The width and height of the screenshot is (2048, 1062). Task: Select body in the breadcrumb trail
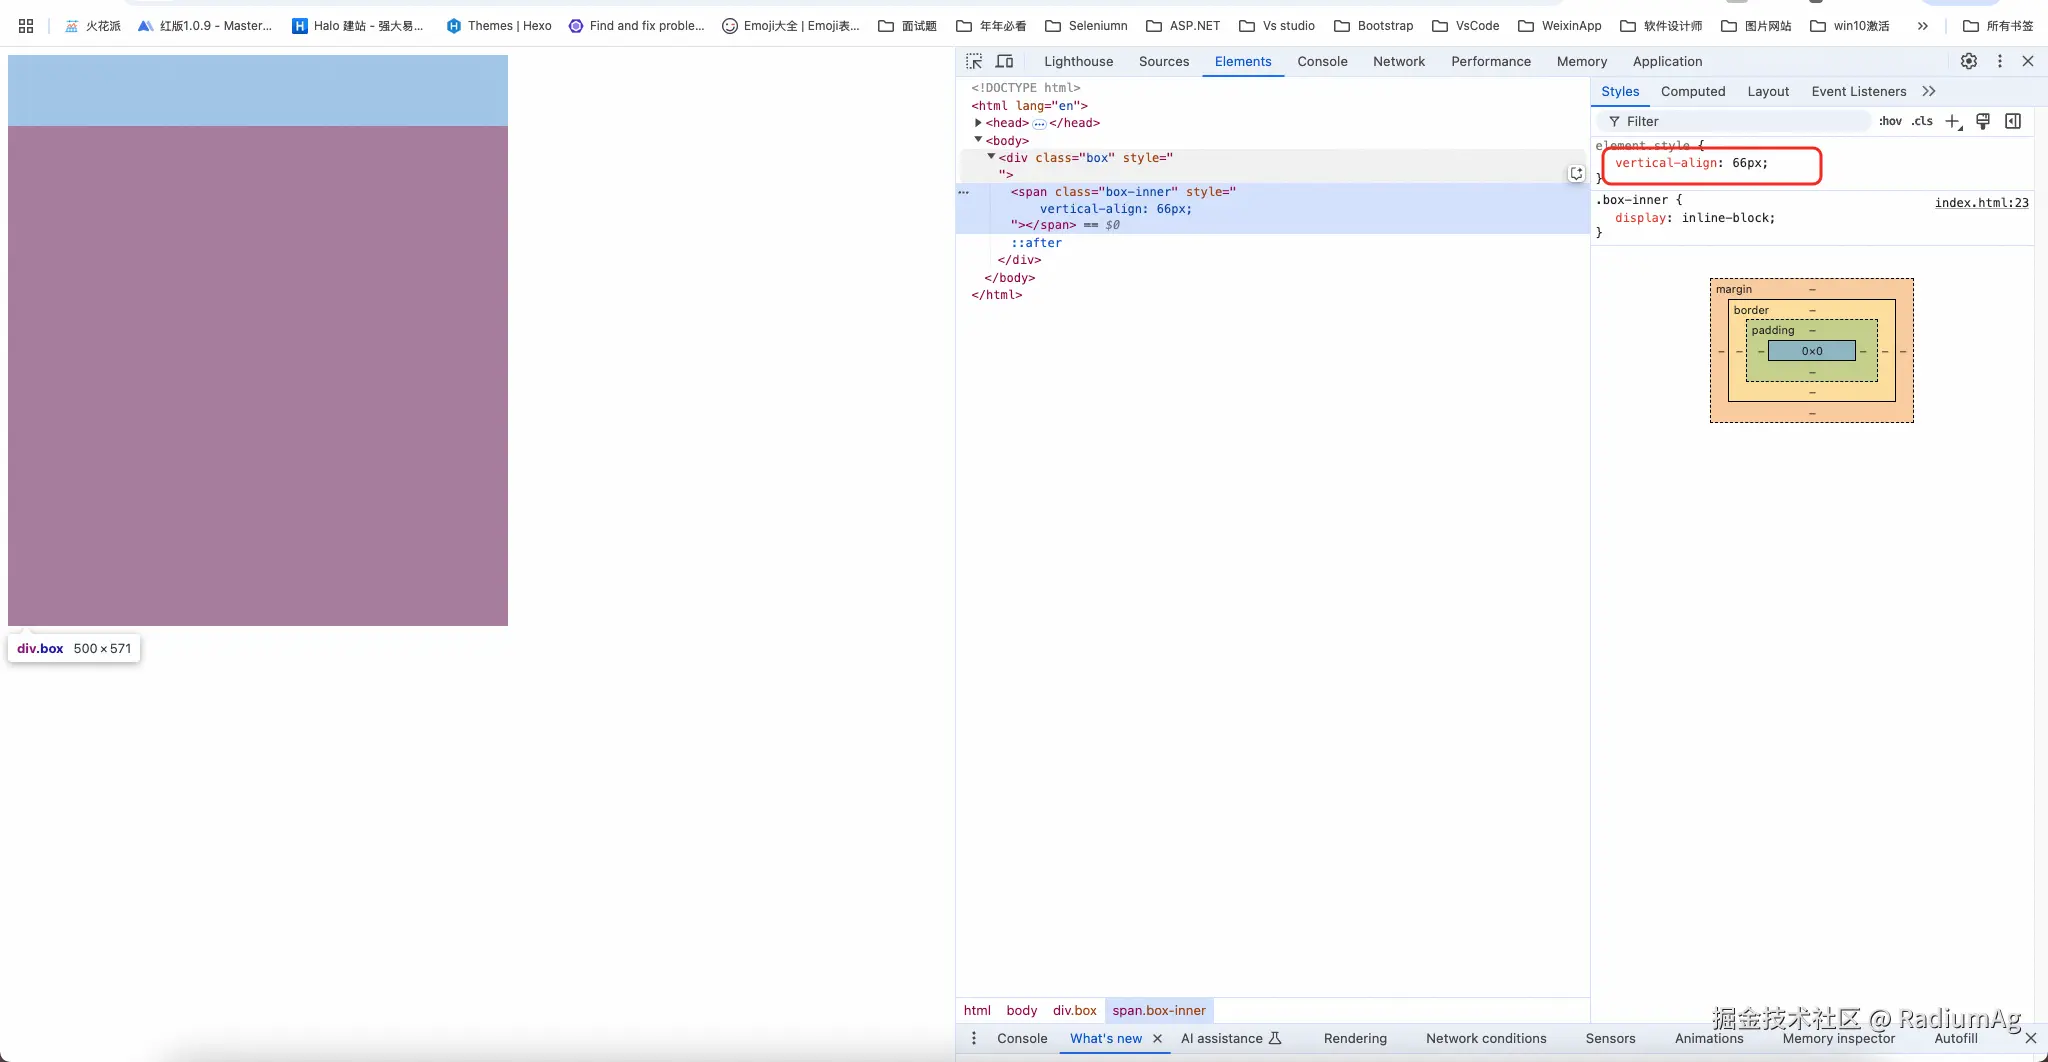tap(1022, 1010)
